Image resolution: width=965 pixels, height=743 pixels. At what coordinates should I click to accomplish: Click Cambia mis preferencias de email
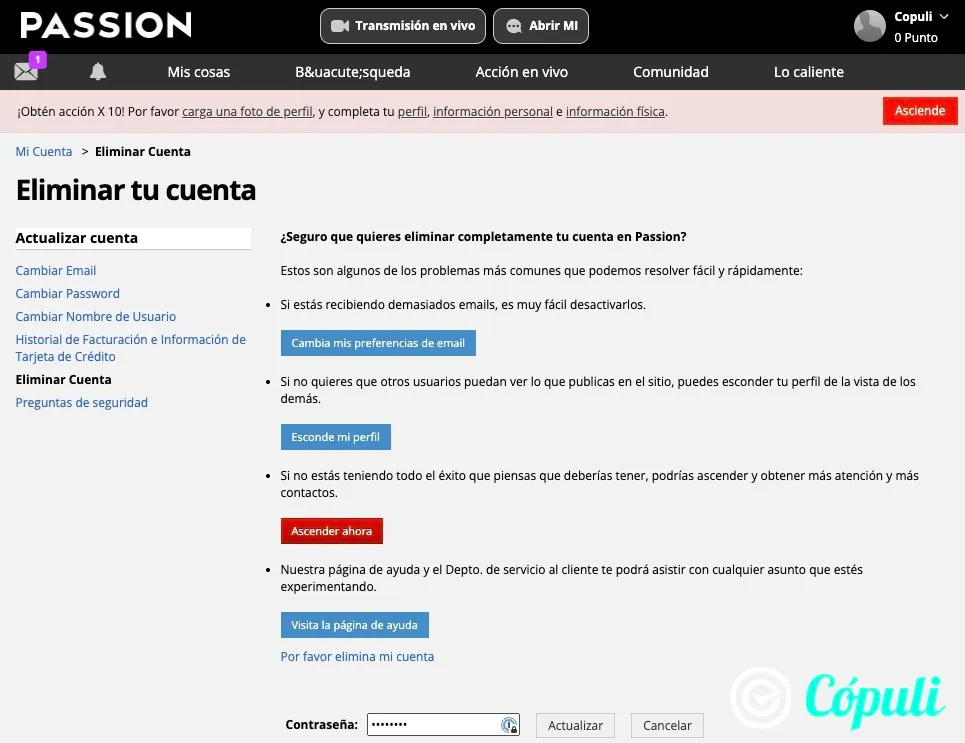pos(378,343)
